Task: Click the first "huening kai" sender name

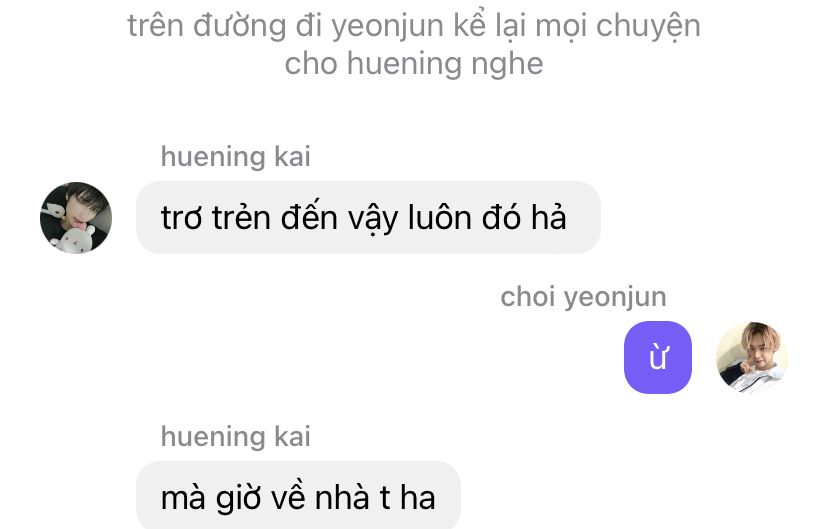Action: pyautogui.click(x=236, y=157)
